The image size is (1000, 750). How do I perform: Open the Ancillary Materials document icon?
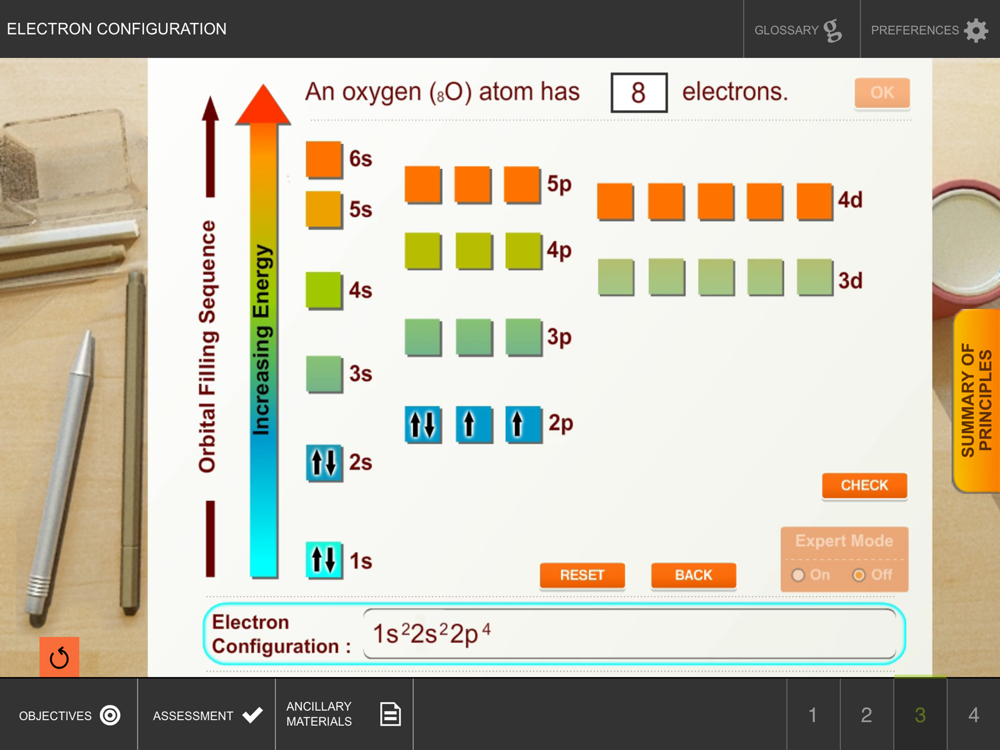[x=390, y=714]
